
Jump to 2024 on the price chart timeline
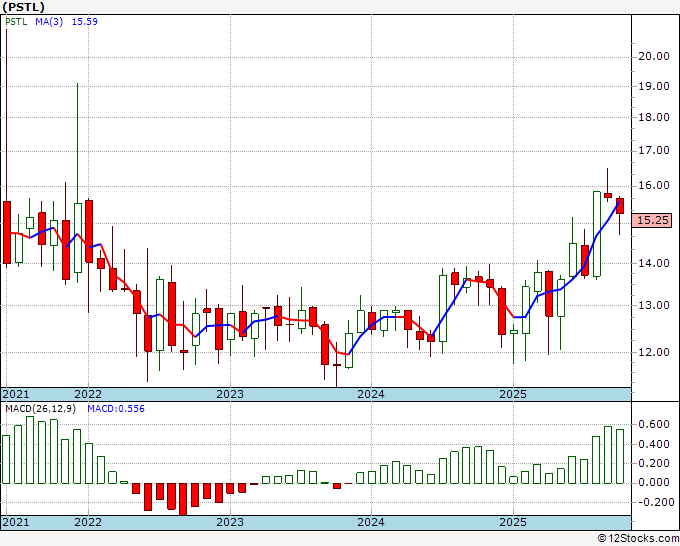coord(371,394)
